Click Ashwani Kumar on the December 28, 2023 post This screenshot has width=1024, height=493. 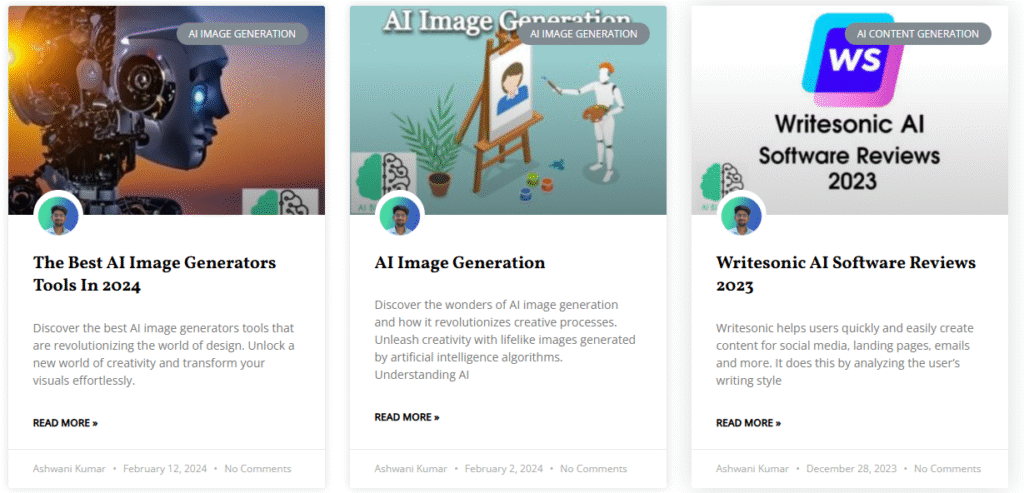pyautogui.click(x=751, y=469)
